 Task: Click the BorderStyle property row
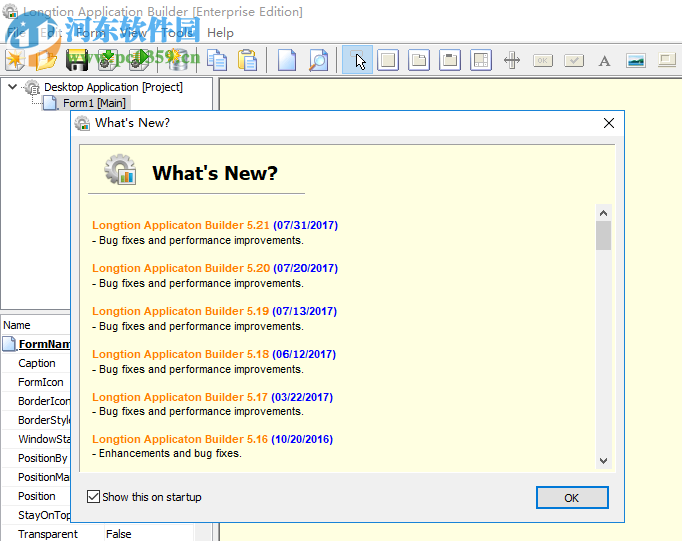tap(37, 420)
